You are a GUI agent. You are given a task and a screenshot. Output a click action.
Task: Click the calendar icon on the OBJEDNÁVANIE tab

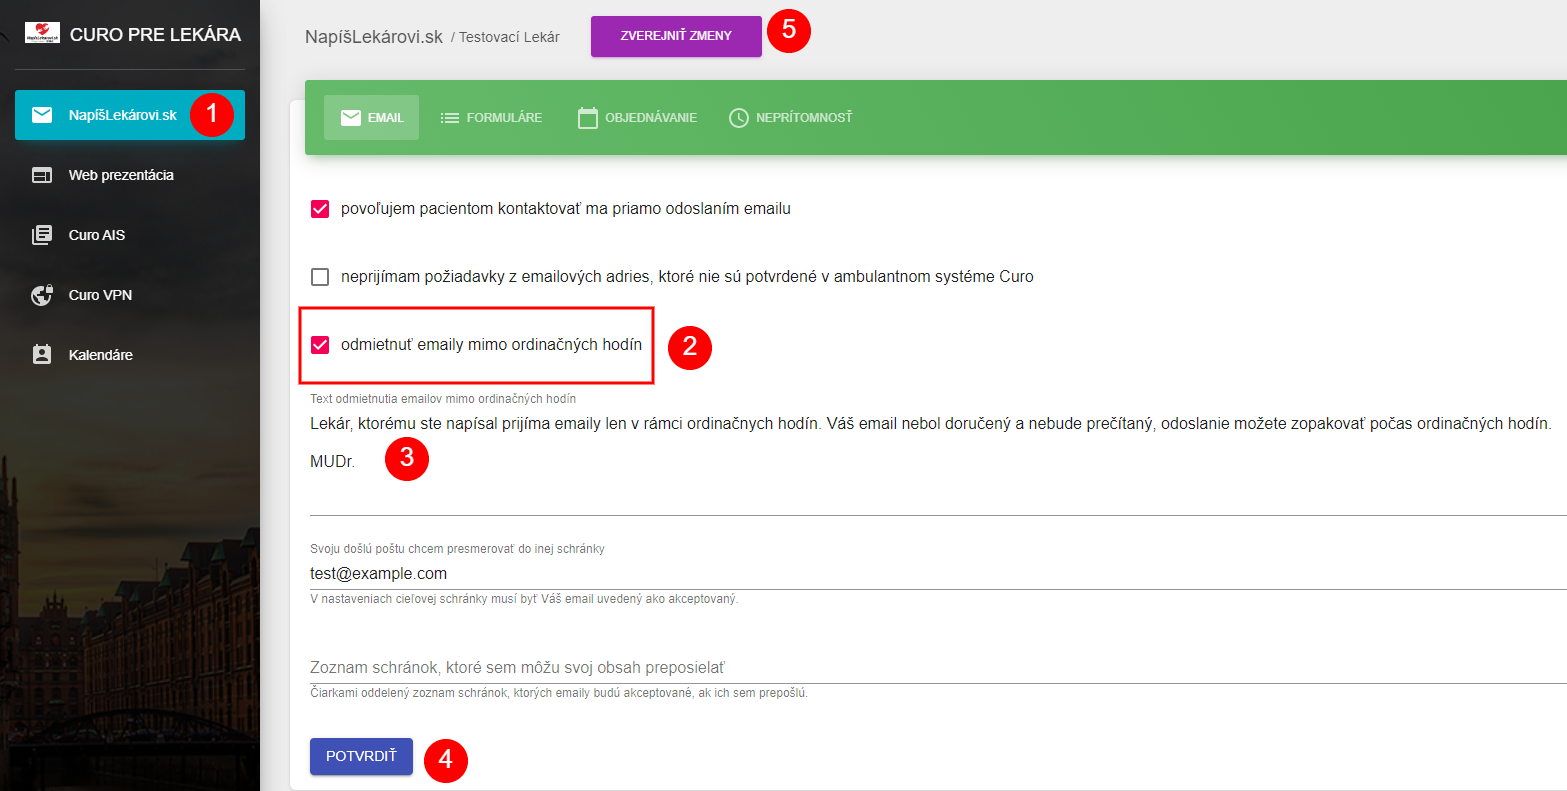(x=588, y=118)
